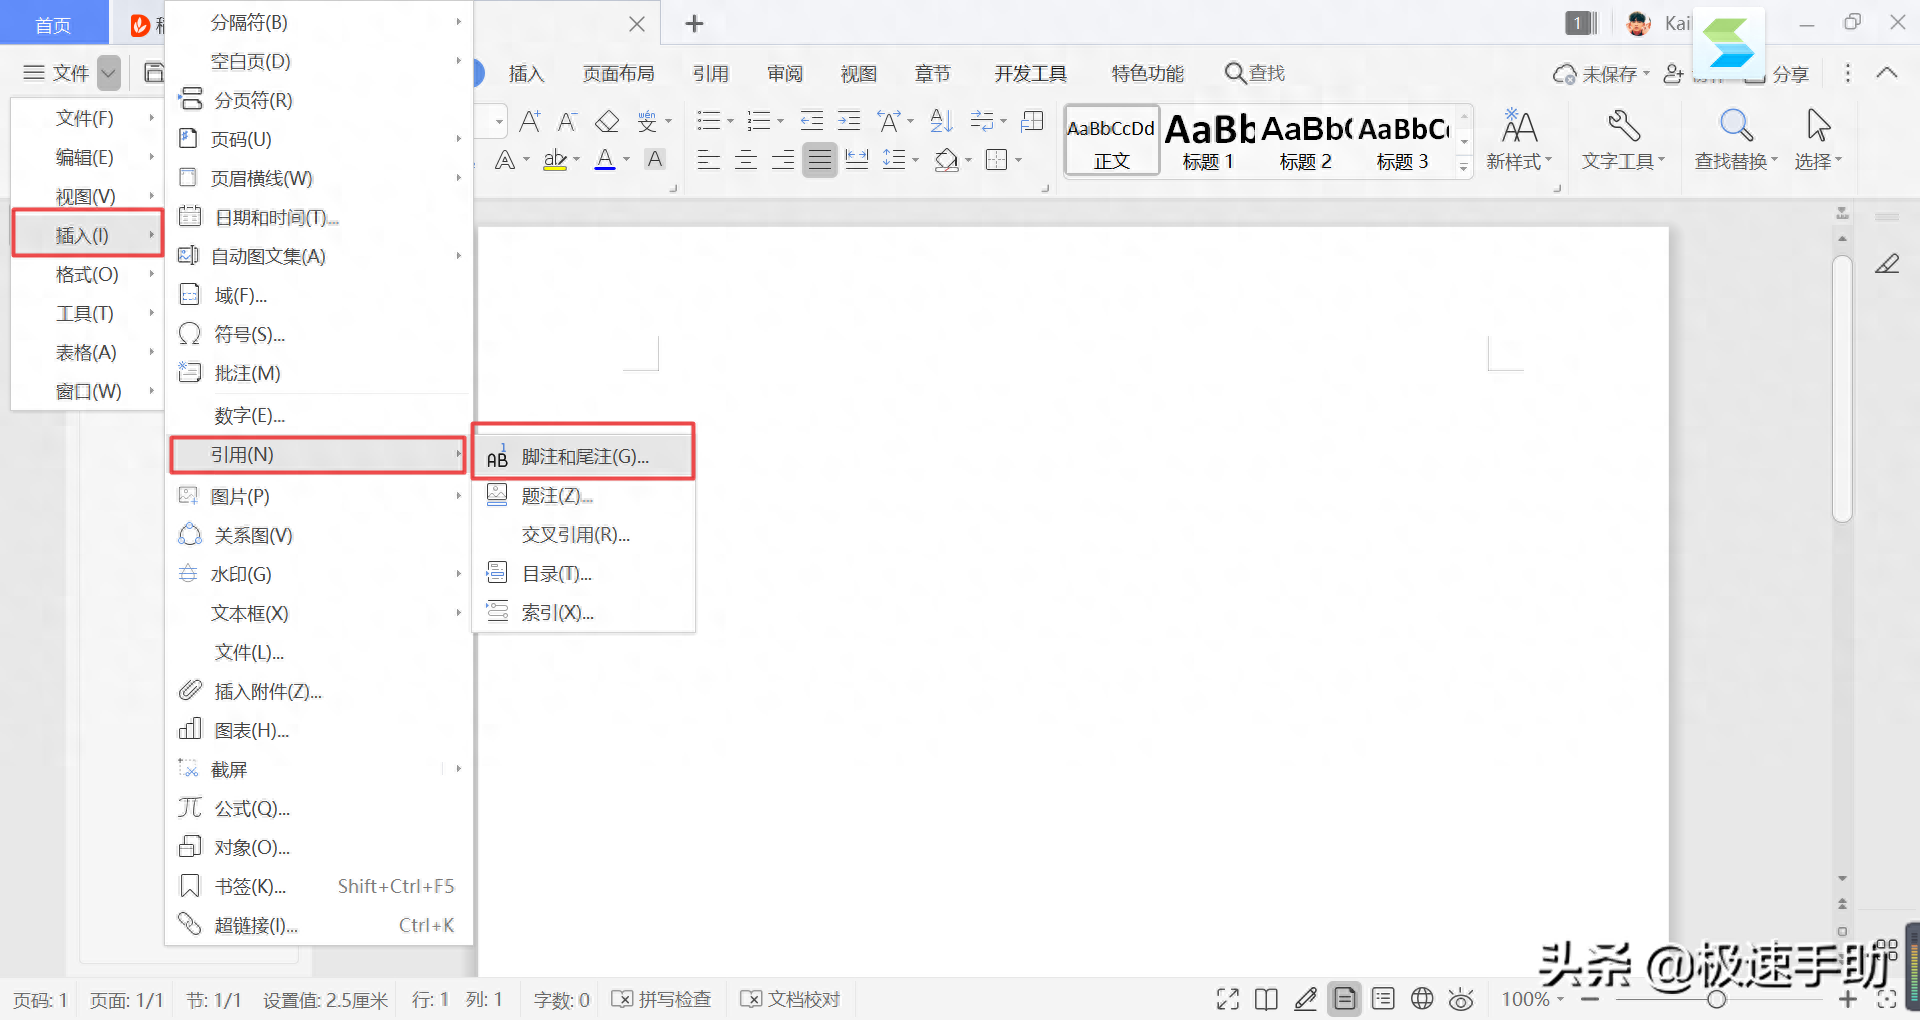Click the distributed alignment icon

[x=857, y=160]
